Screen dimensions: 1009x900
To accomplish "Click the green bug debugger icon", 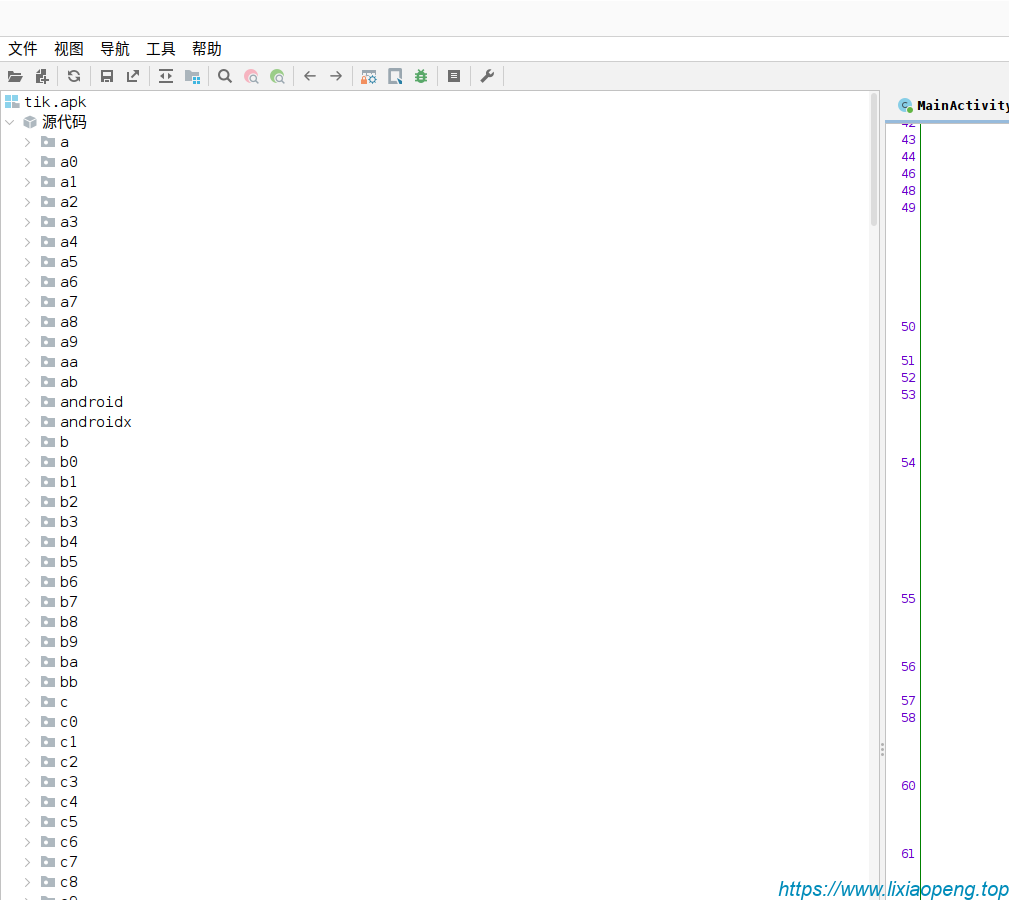I will [x=421, y=76].
